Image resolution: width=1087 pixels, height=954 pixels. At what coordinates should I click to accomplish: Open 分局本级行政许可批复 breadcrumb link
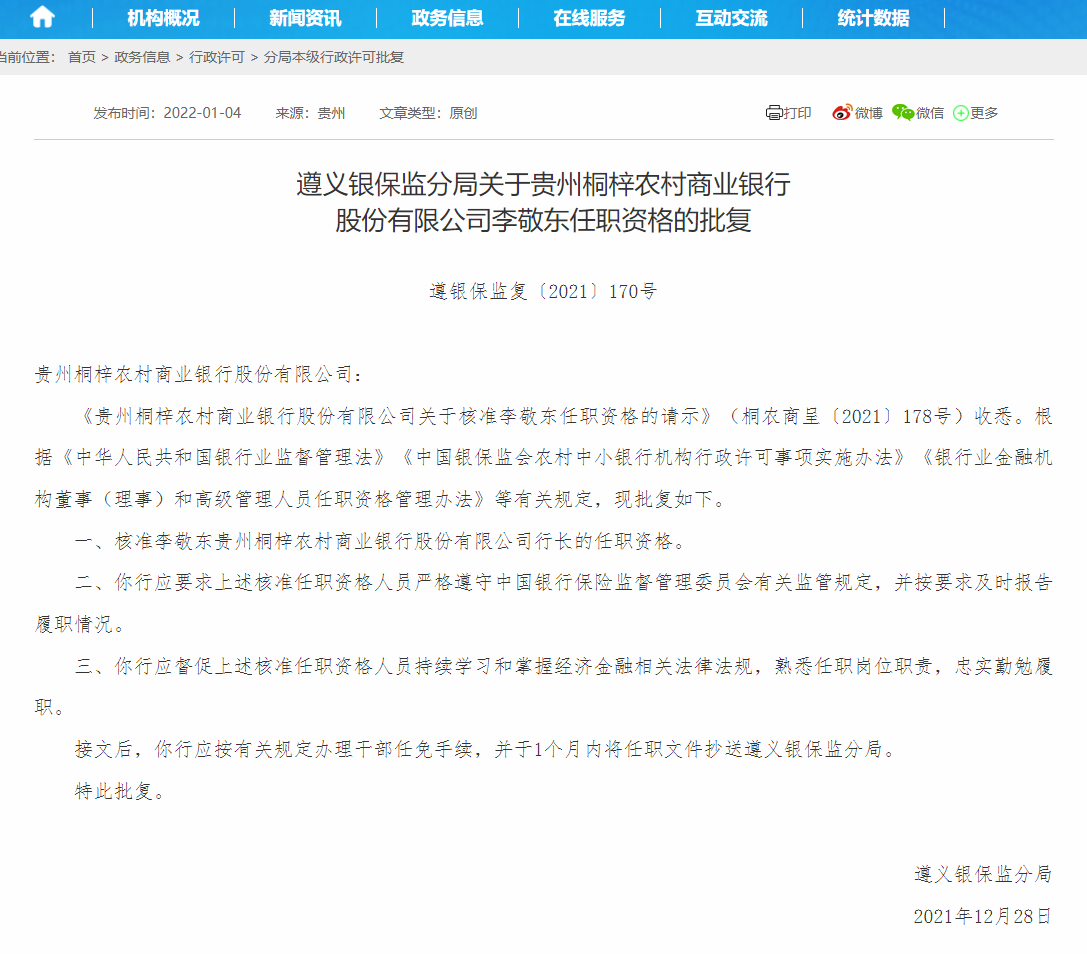click(333, 58)
